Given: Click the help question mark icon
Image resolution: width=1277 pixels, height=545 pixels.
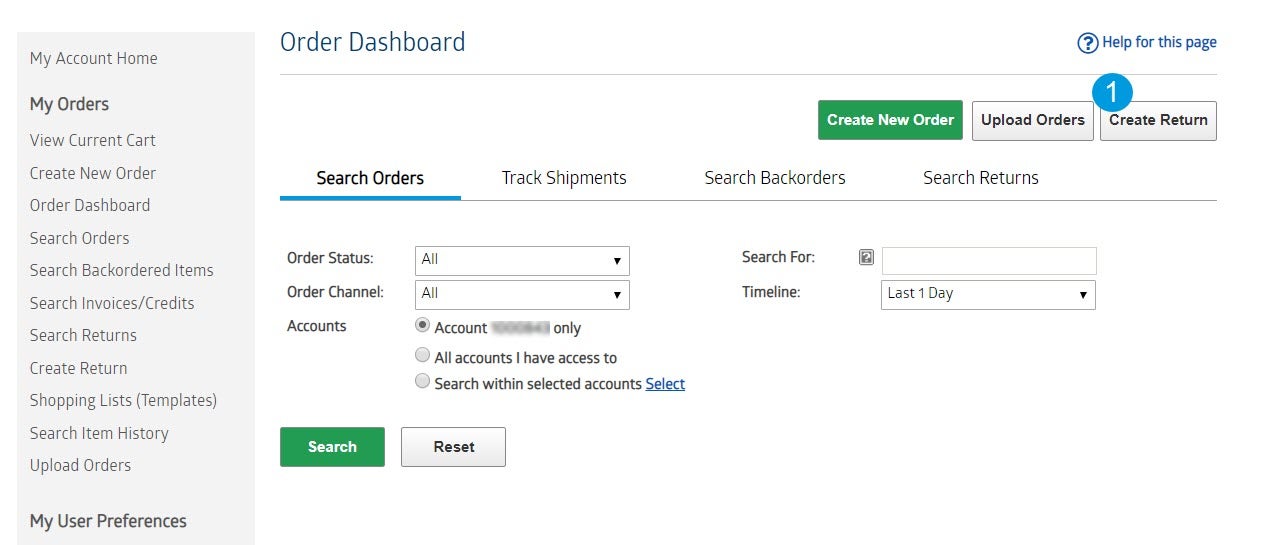Looking at the screenshot, I should point(1087,43).
